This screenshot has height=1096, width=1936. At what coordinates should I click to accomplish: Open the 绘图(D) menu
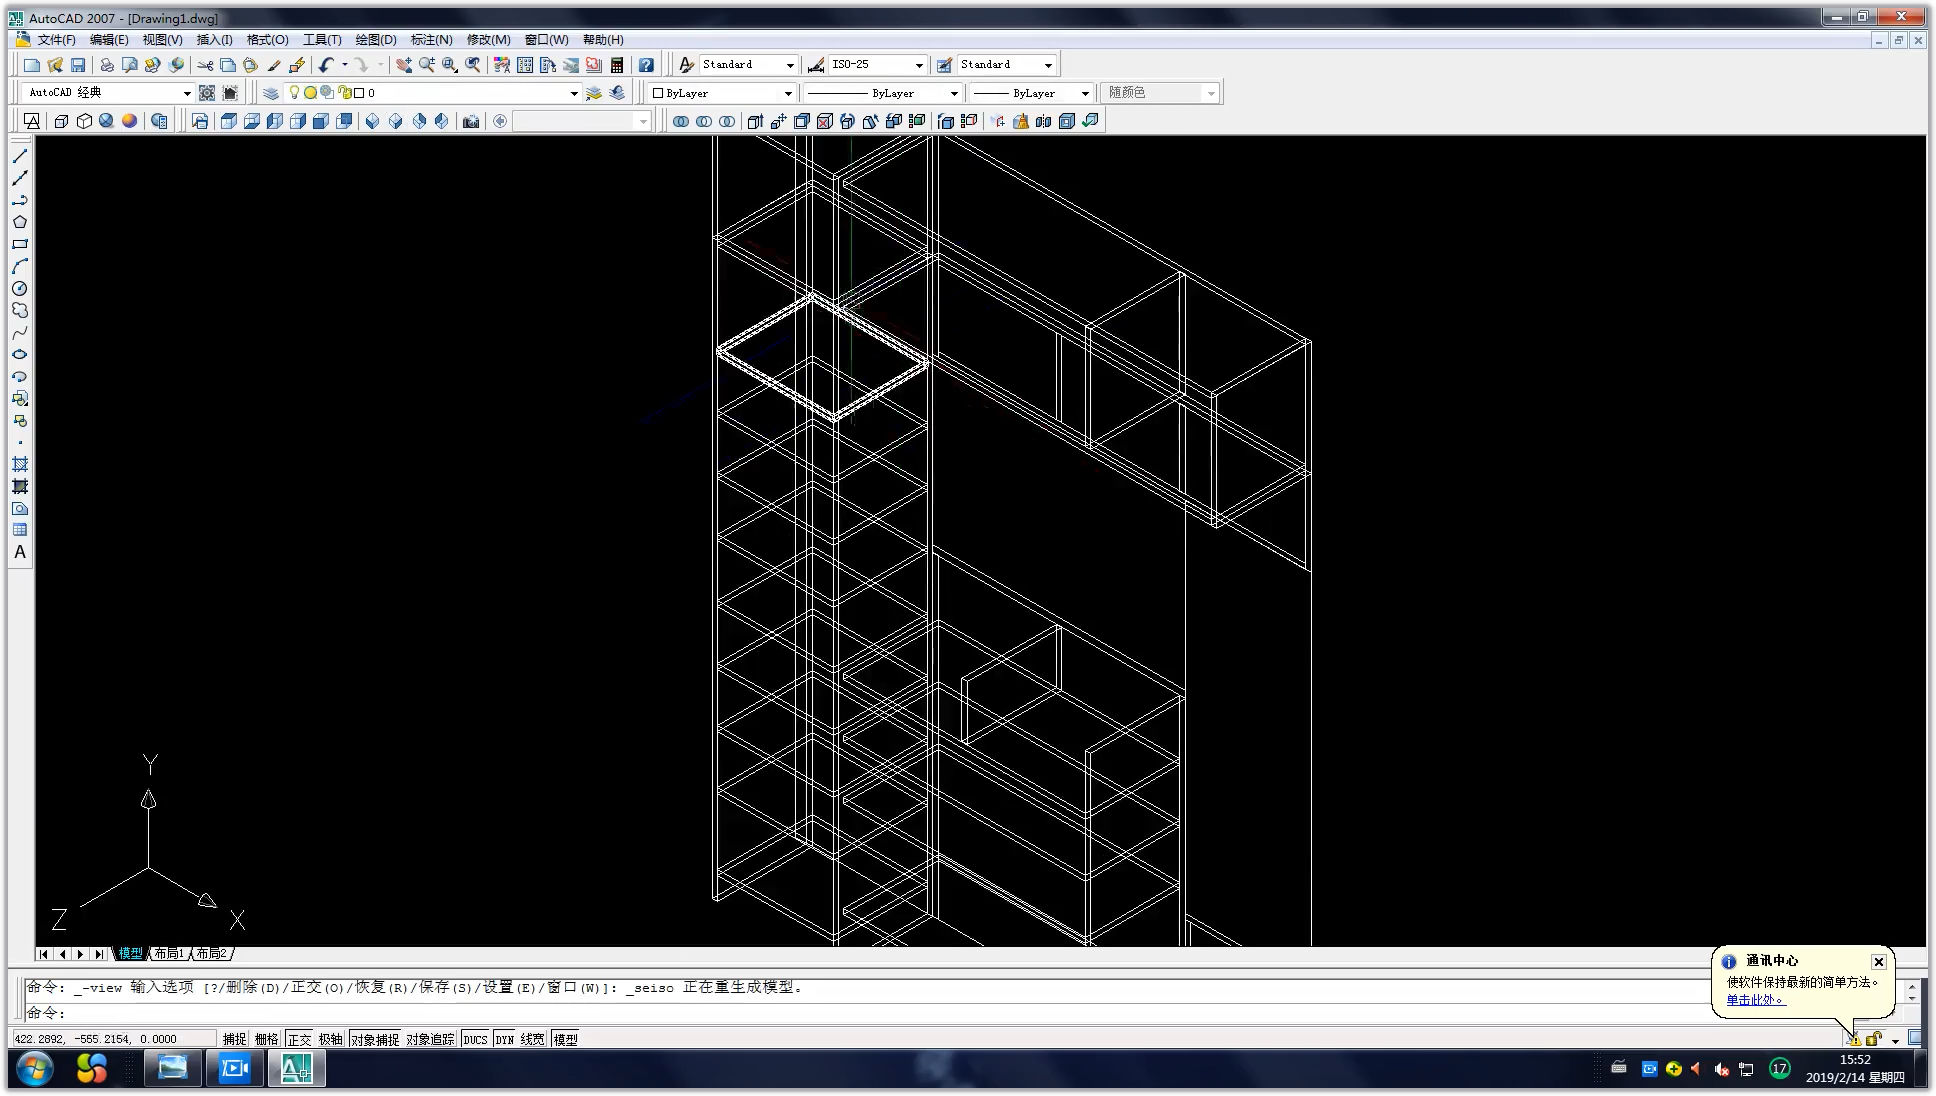point(376,40)
